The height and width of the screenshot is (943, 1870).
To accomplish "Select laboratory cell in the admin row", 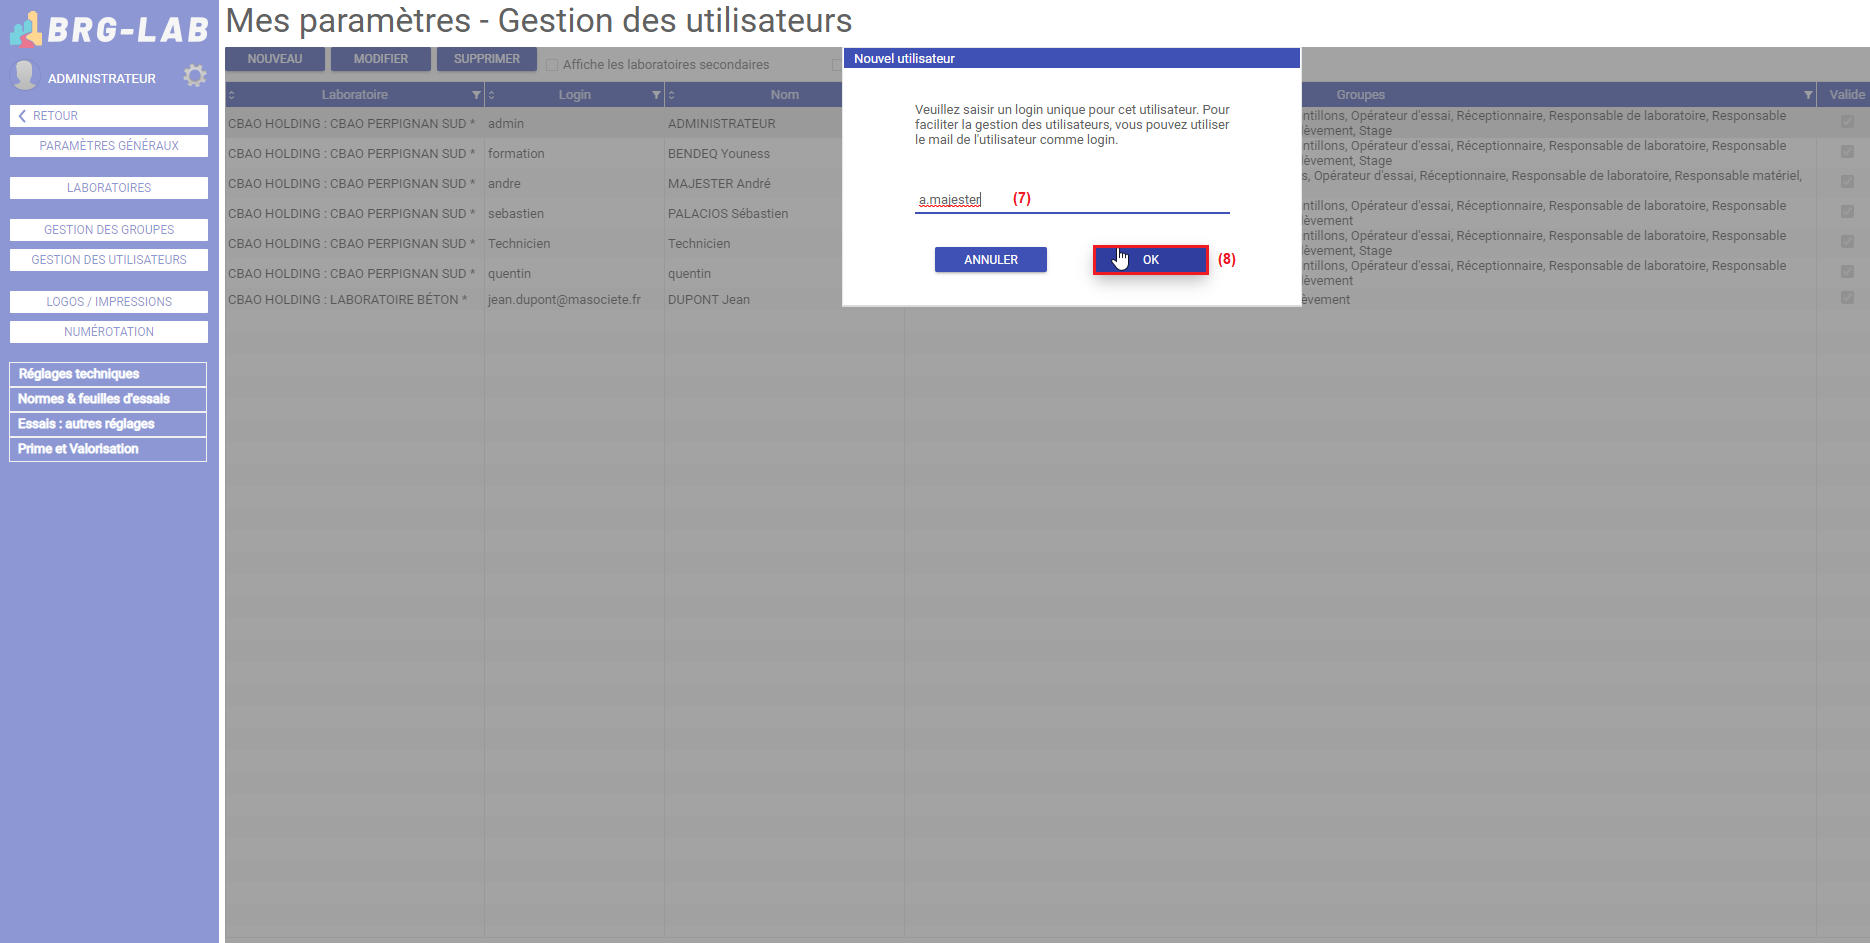I will click(355, 123).
